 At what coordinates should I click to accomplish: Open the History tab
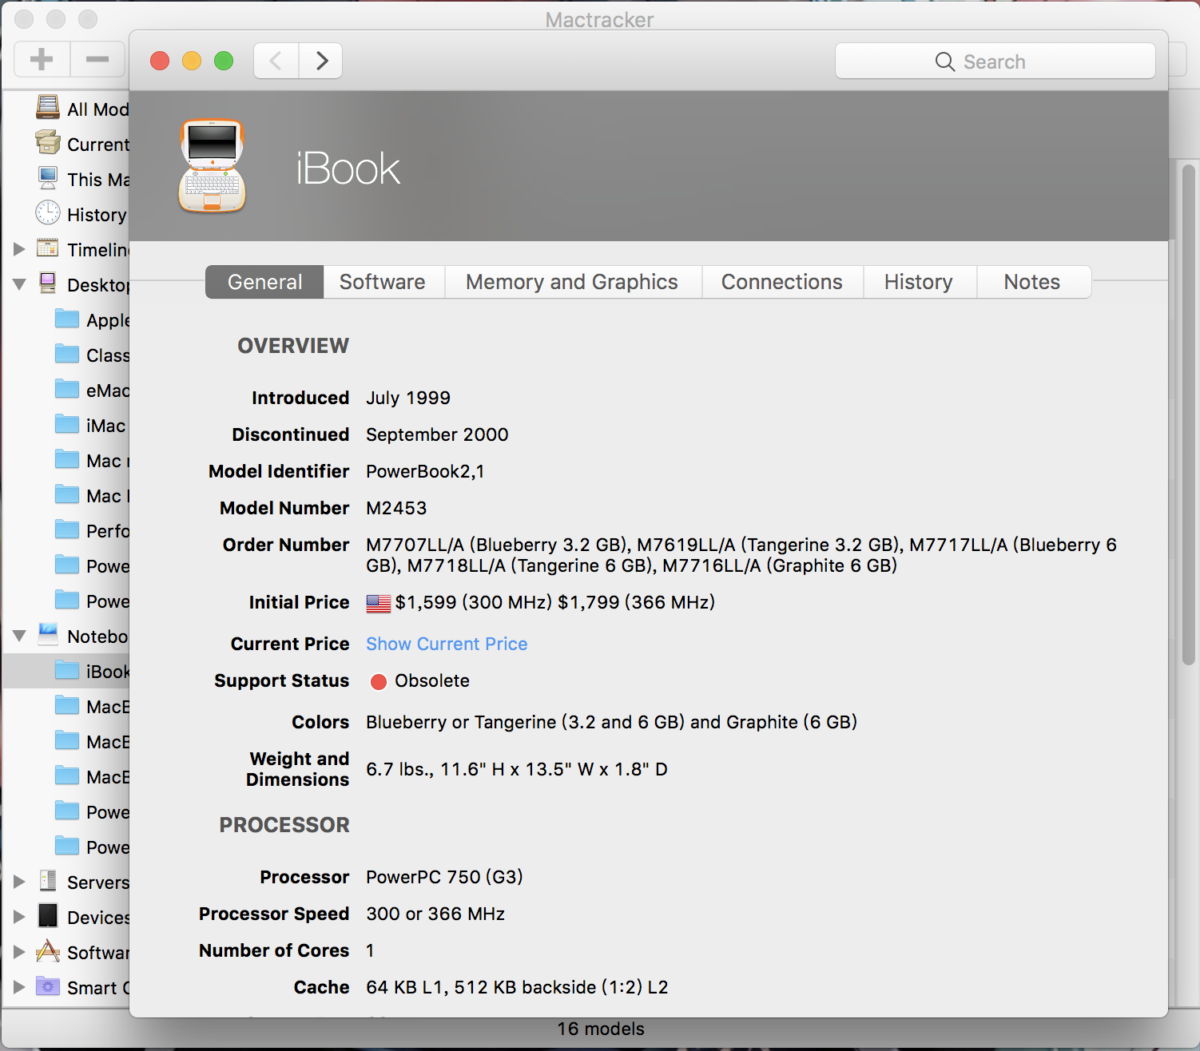point(918,282)
